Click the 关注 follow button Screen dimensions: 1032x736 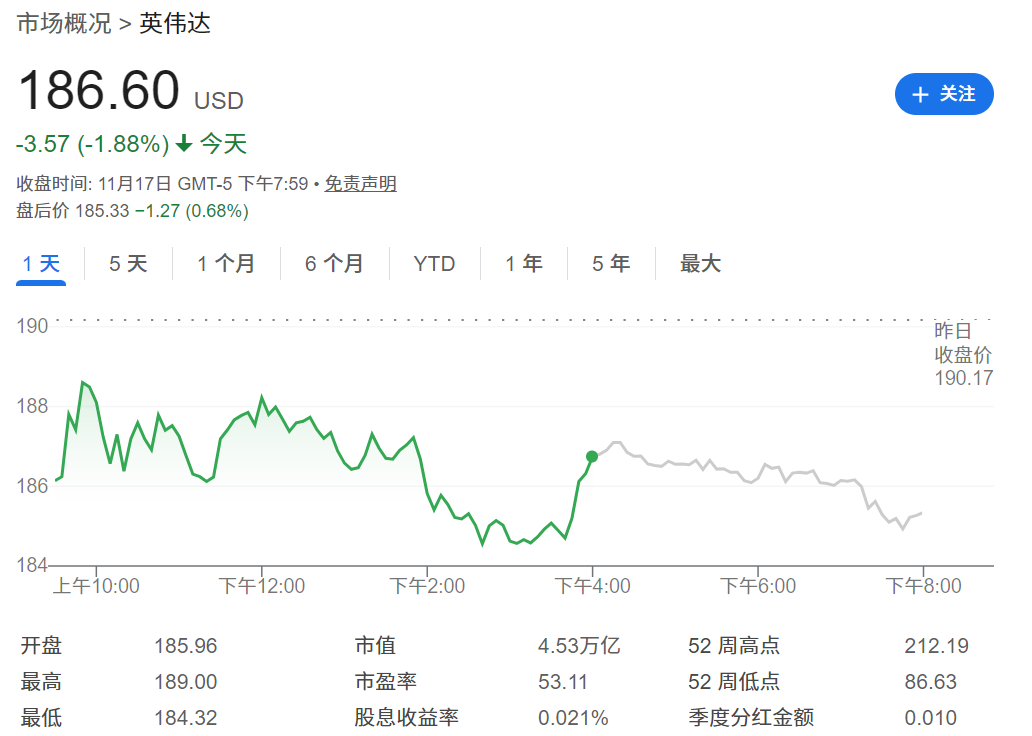pos(944,94)
